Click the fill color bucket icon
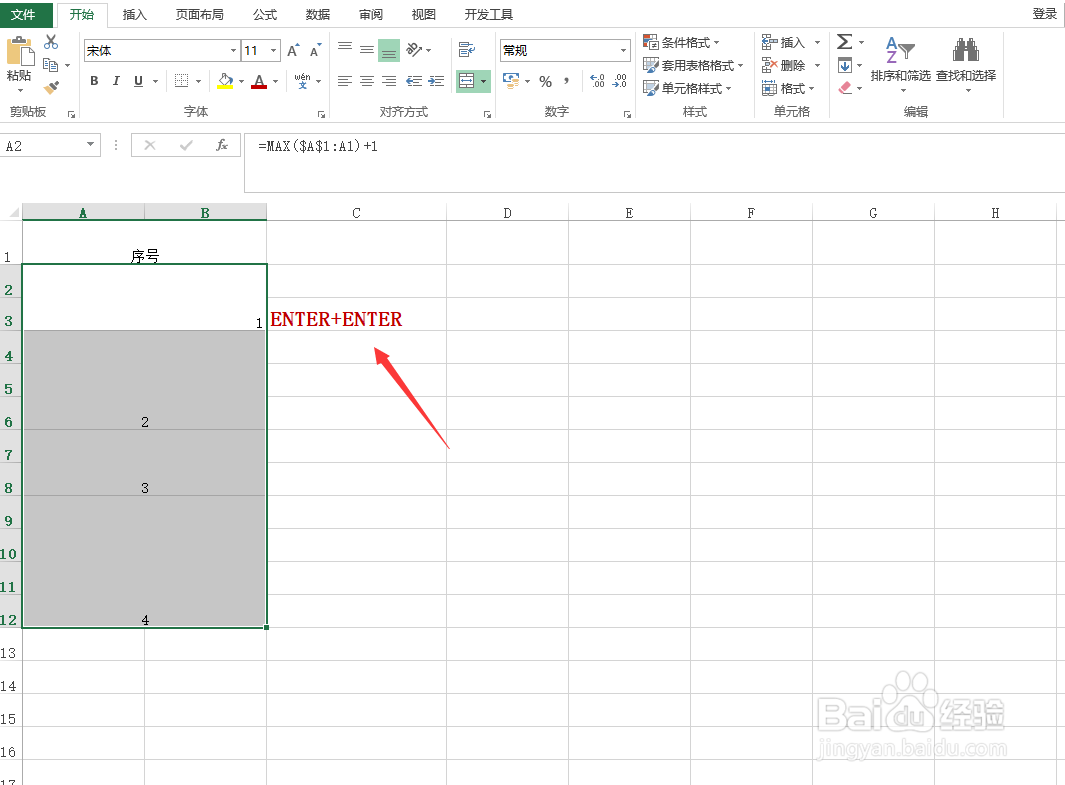The width and height of the screenshot is (1065, 785). click(225, 81)
